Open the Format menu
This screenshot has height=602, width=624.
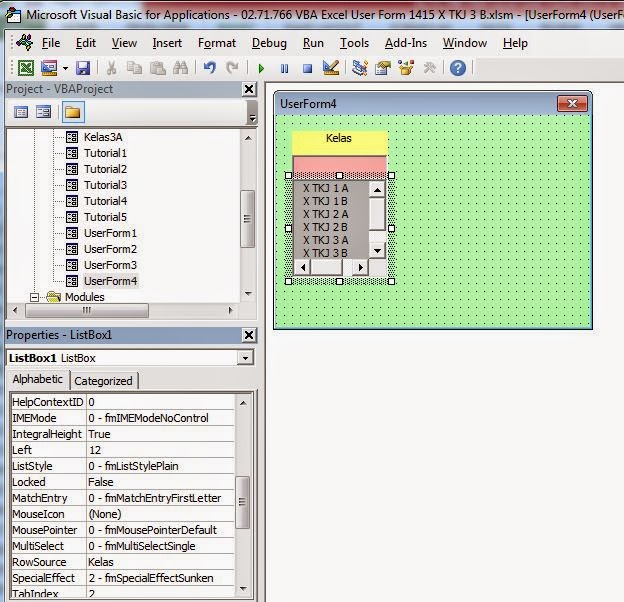[217, 43]
